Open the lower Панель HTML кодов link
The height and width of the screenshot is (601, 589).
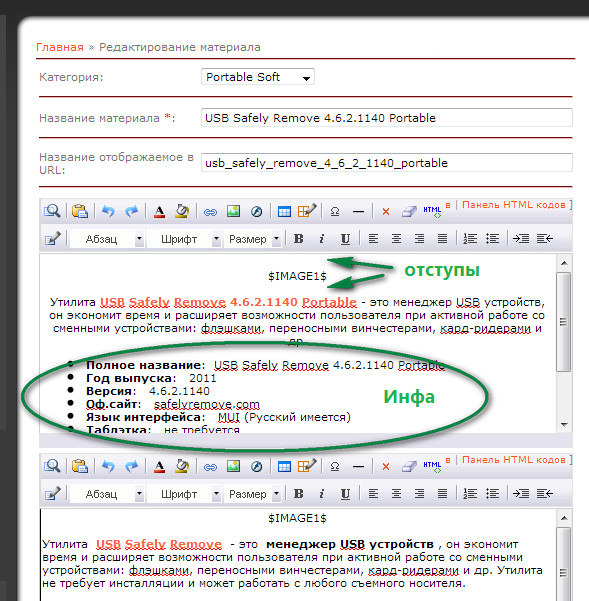point(514,460)
